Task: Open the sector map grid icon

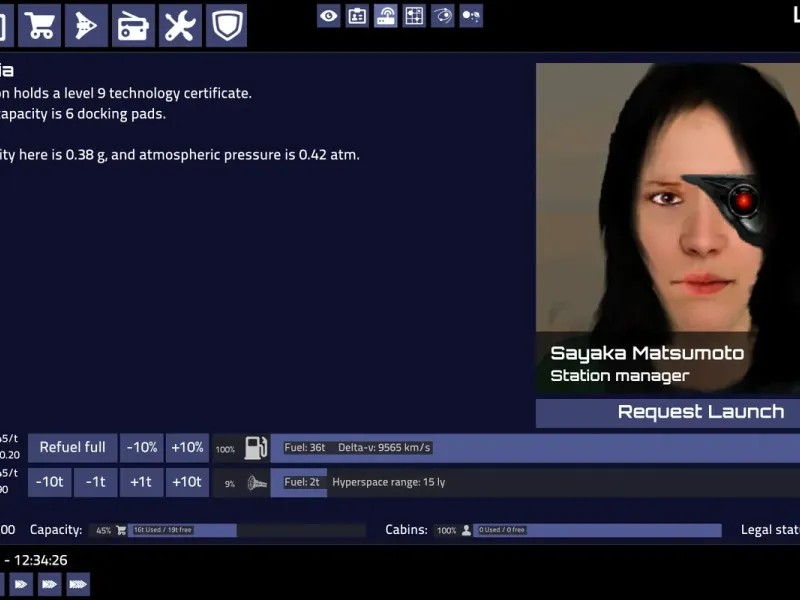Action: pyautogui.click(x=414, y=16)
